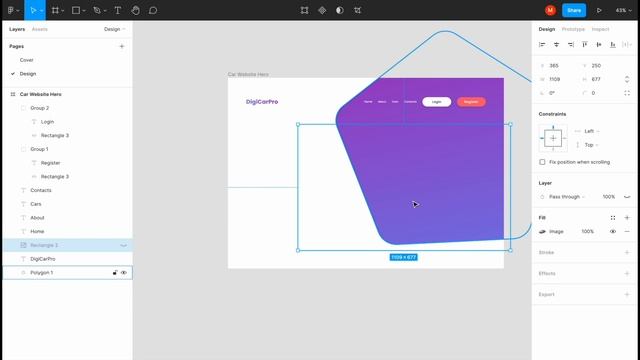Screen dimensions: 640x360
Task: Select the Hand tool
Action: click(x=135, y=10)
